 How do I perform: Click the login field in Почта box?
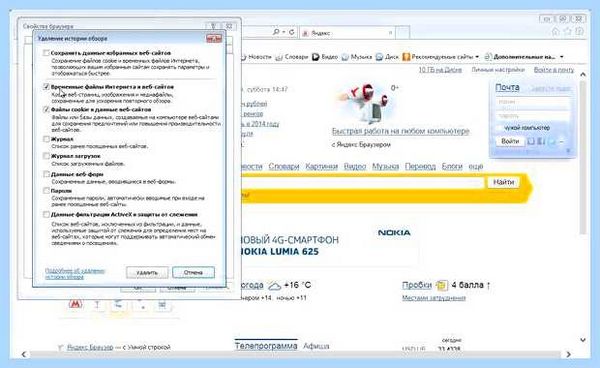[x=533, y=102]
